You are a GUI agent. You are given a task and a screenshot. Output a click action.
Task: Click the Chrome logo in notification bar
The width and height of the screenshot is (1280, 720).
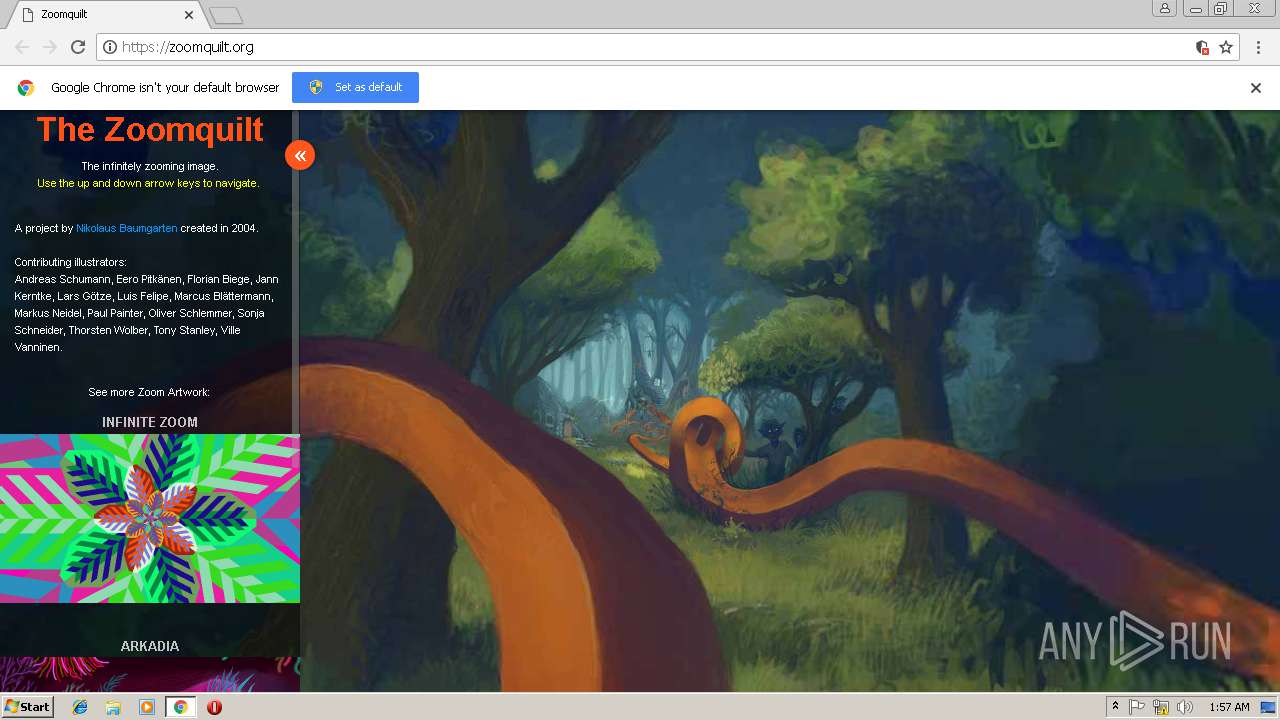point(26,88)
